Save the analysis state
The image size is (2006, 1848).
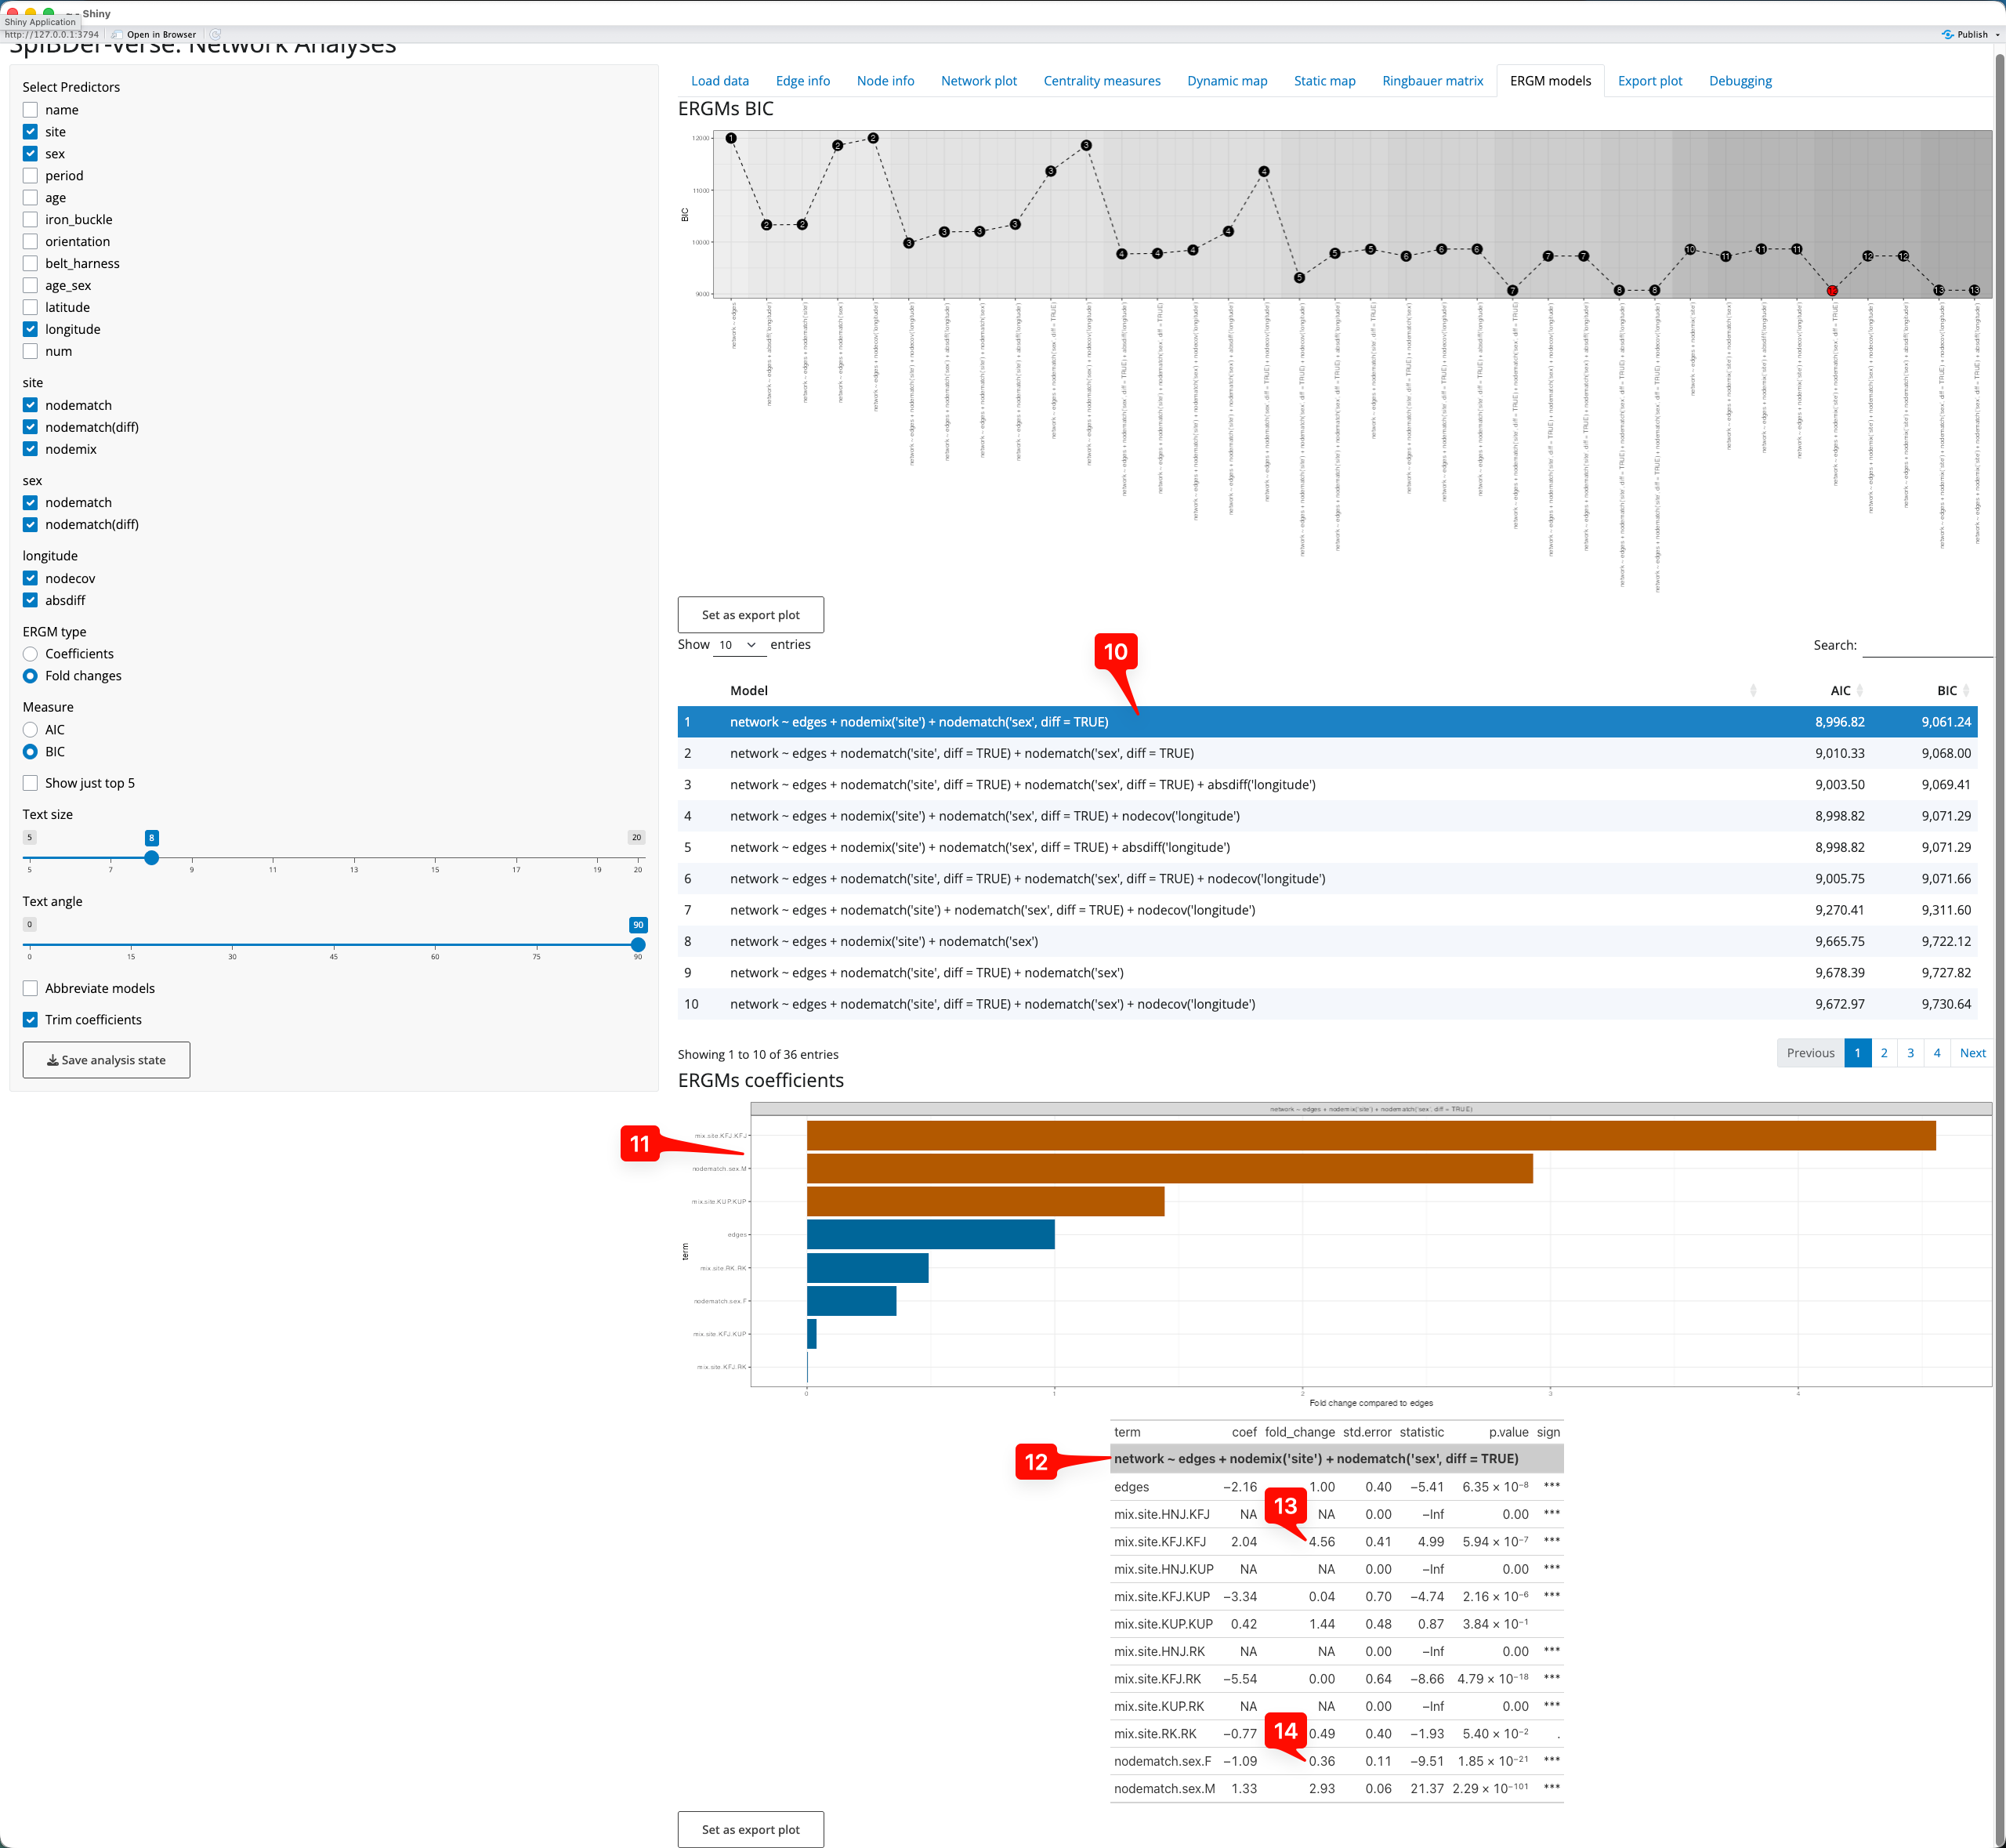[x=106, y=1060]
